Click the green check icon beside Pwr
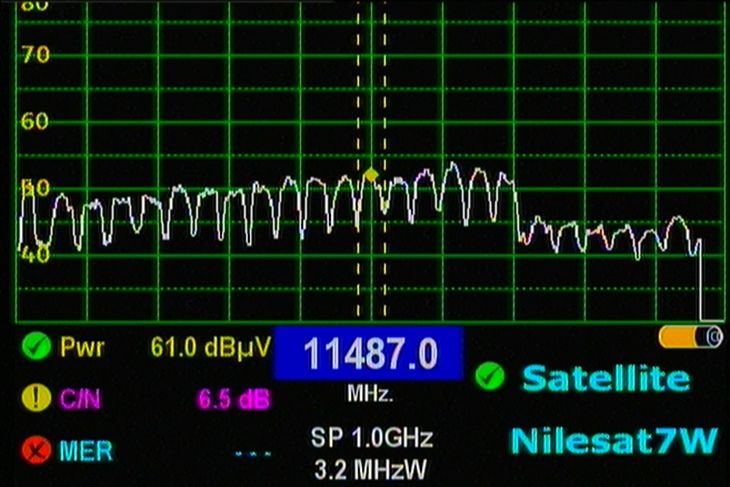Screen dimensions: 730x487 click(36, 348)
